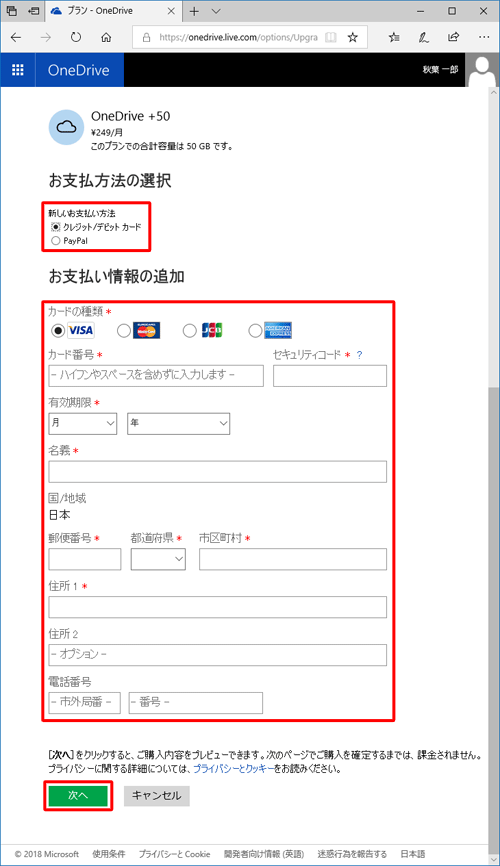Open reading view book icon
The image size is (500, 866).
(330, 37)
